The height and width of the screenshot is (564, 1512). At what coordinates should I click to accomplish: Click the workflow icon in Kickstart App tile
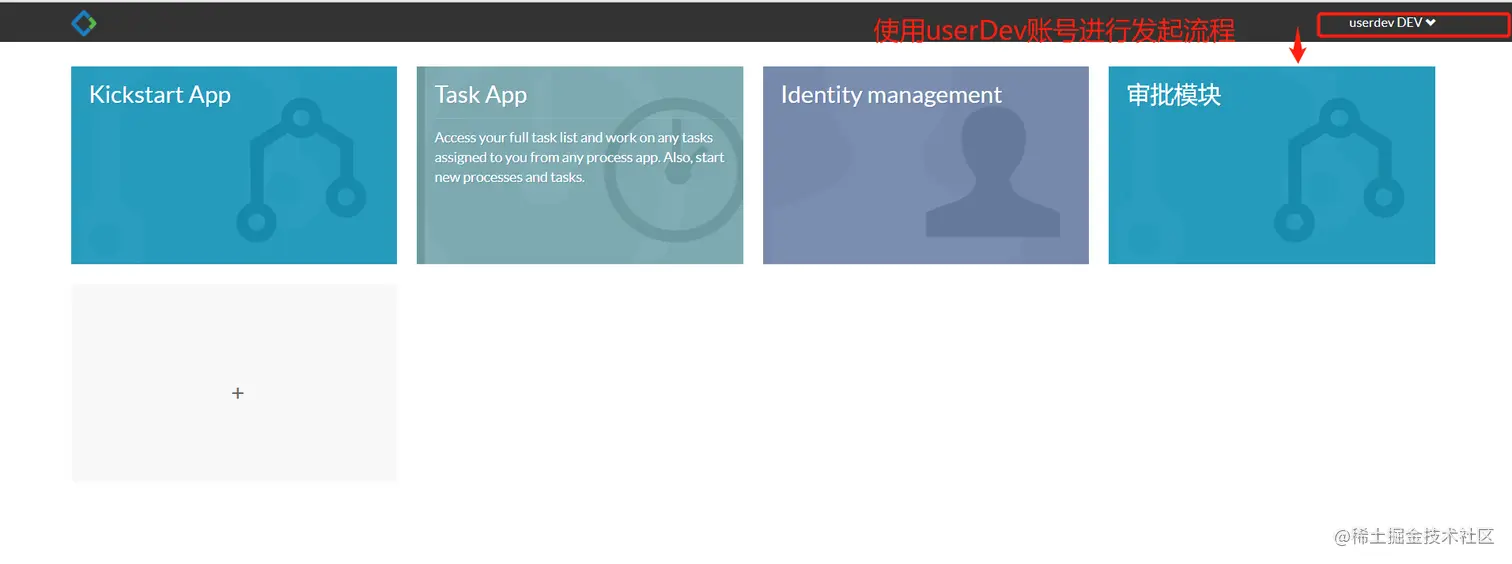[x=302, y=170]
